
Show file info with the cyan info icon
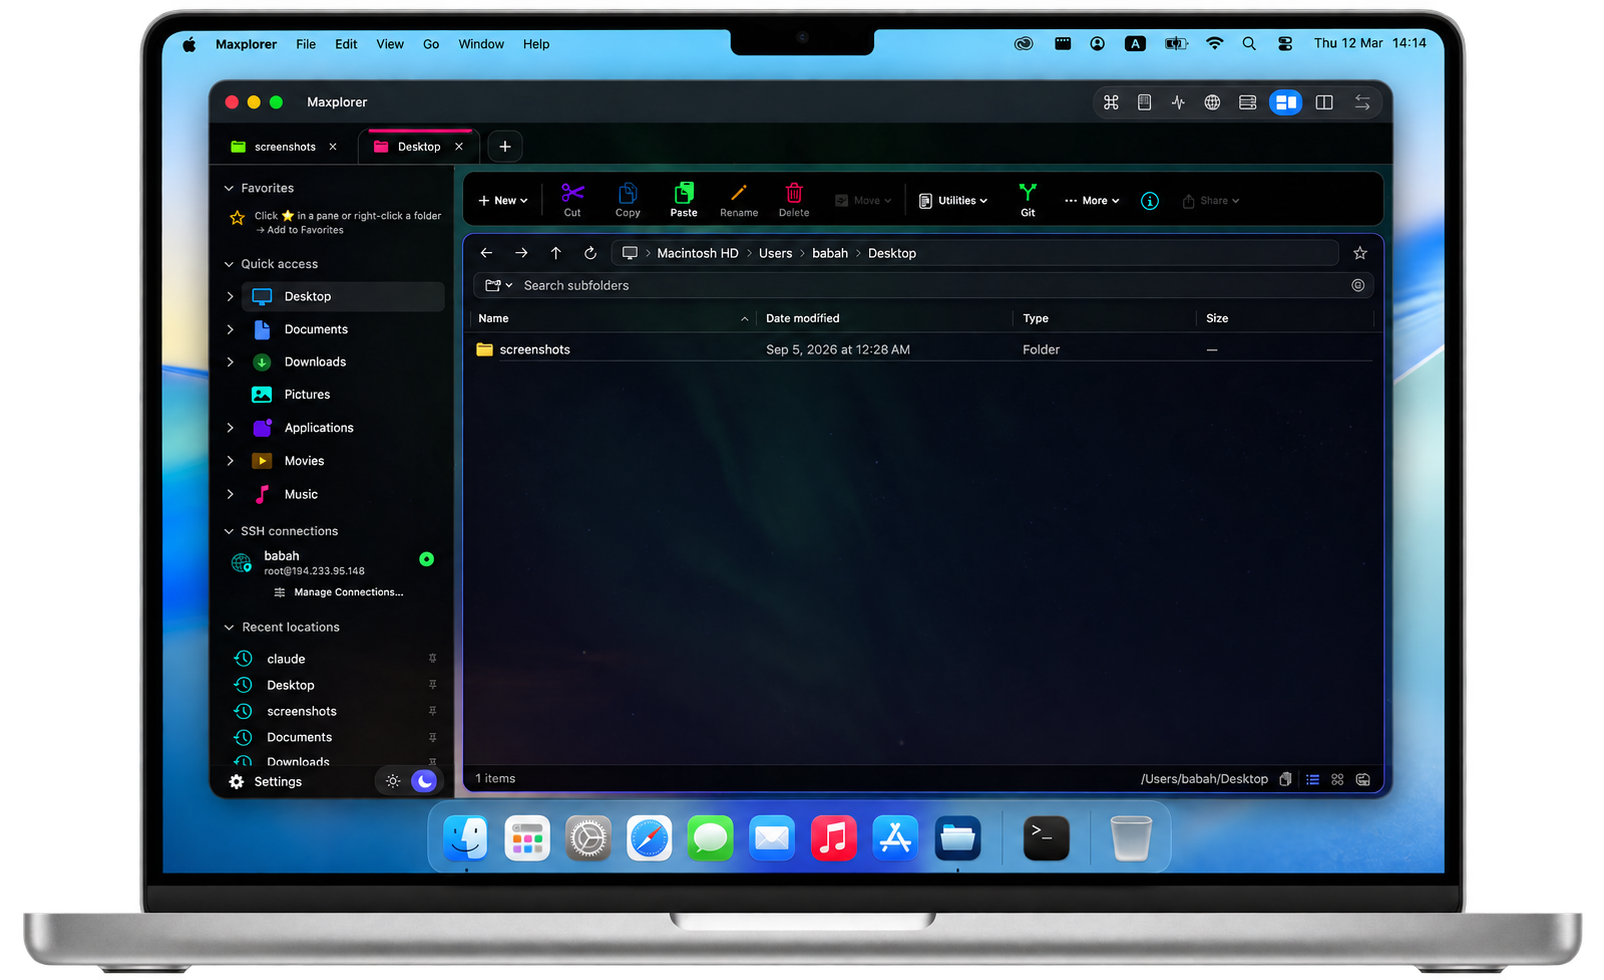pos(1150,201)
